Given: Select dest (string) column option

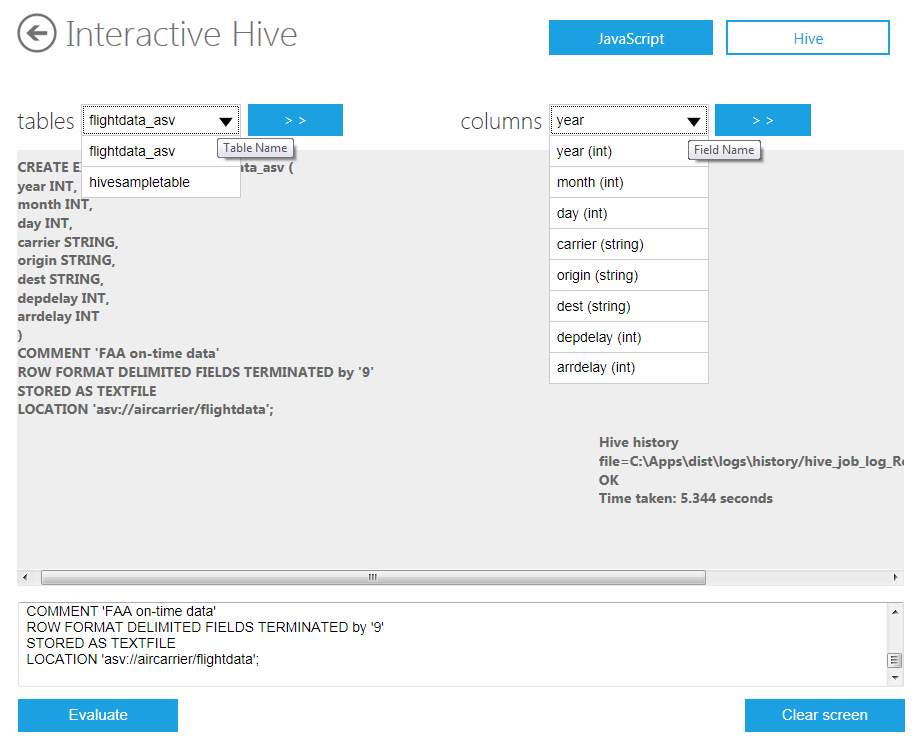Looking at the screenshot, I should click(x=628, y=307).
